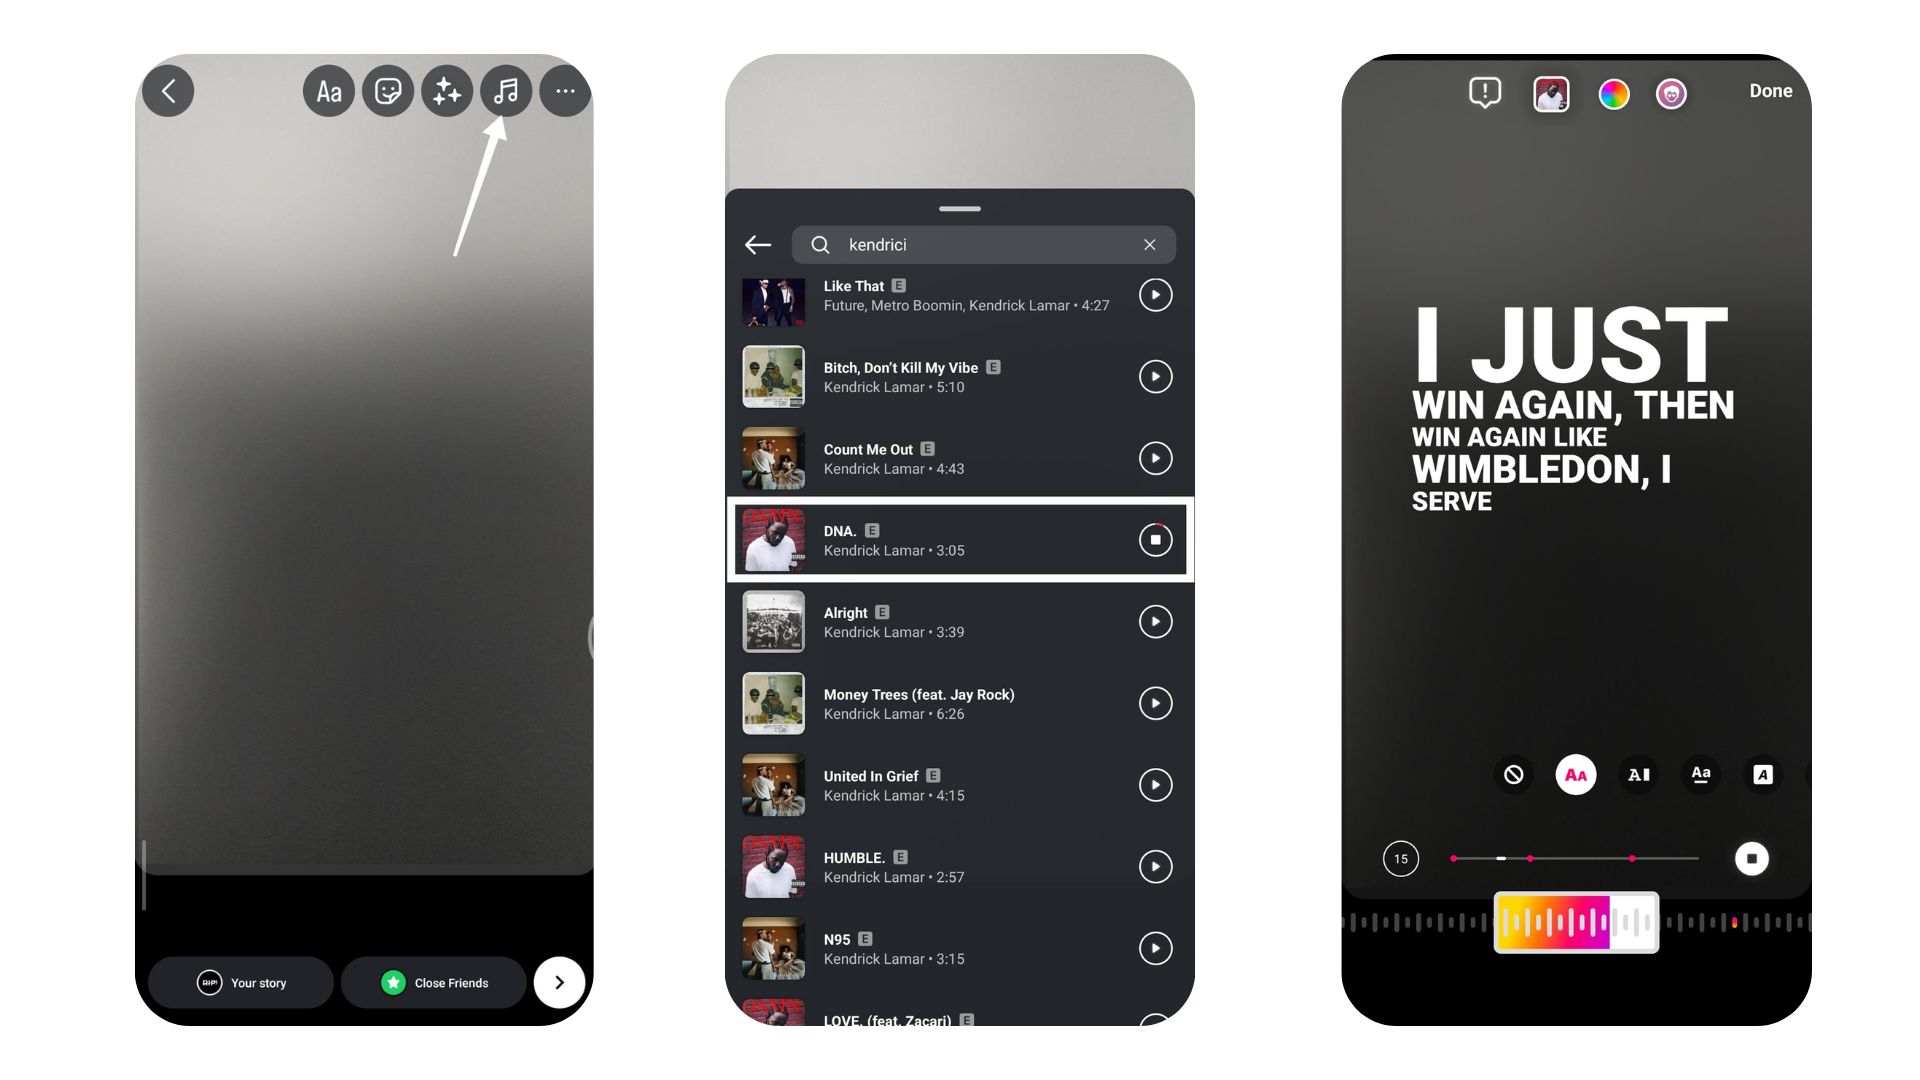Viewport: 1920px width, 1080px height.
Task: Toggle the inline text style option
Action: (x=1638, y=775)
